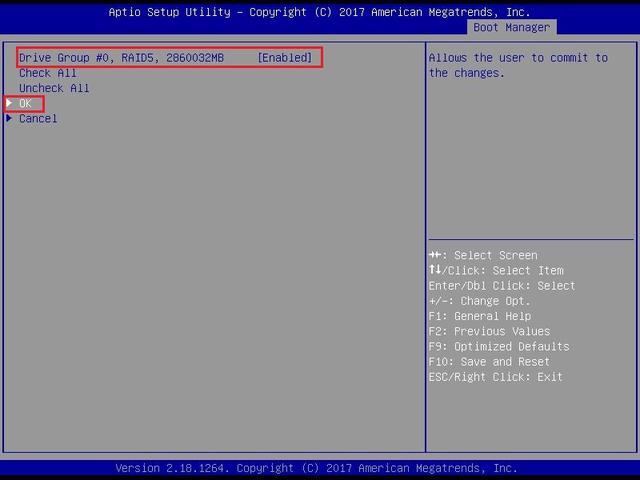Confirm changes with OK

click(26, 103)
